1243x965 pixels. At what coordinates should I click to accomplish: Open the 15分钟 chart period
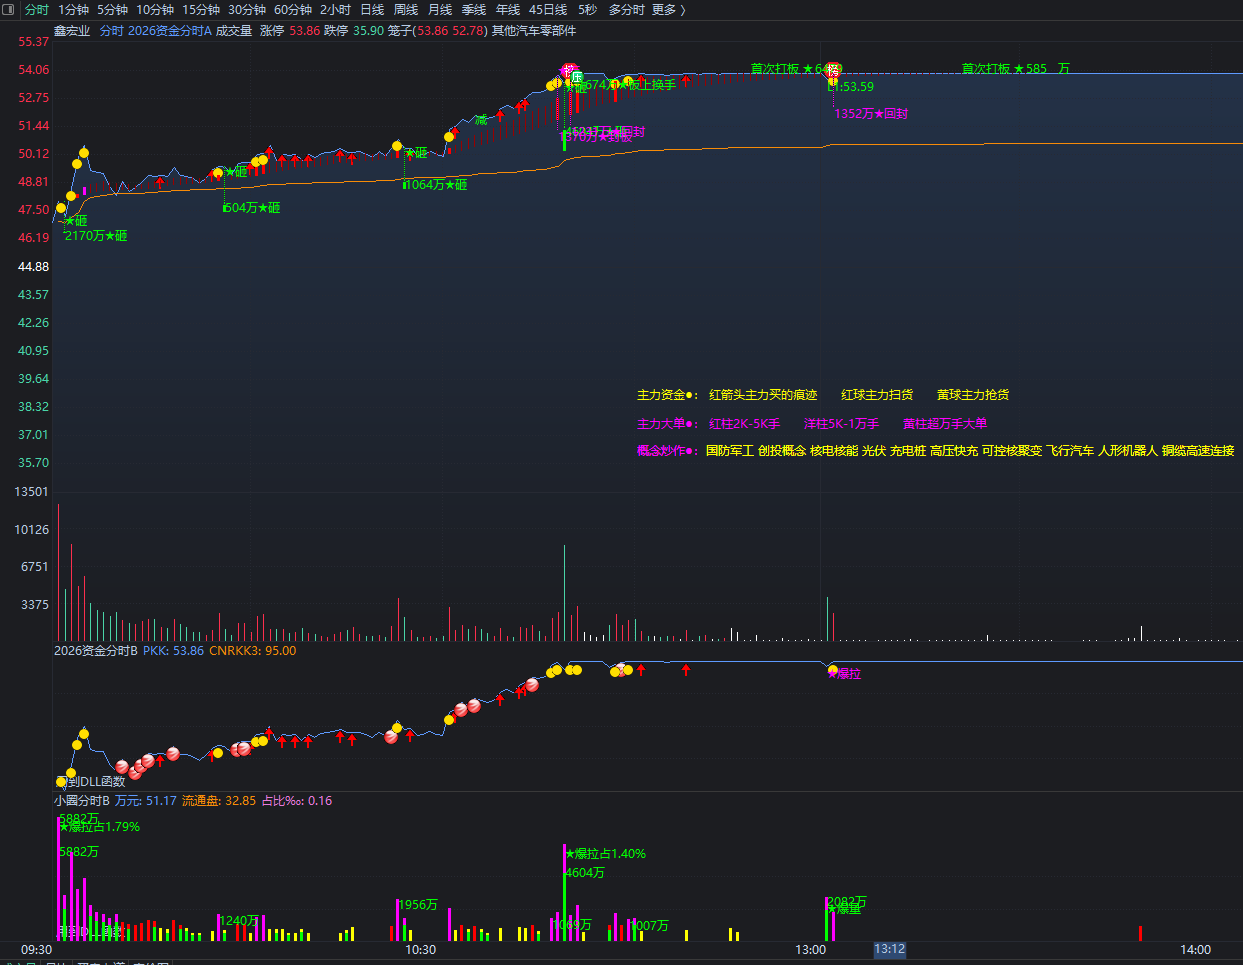201,10
